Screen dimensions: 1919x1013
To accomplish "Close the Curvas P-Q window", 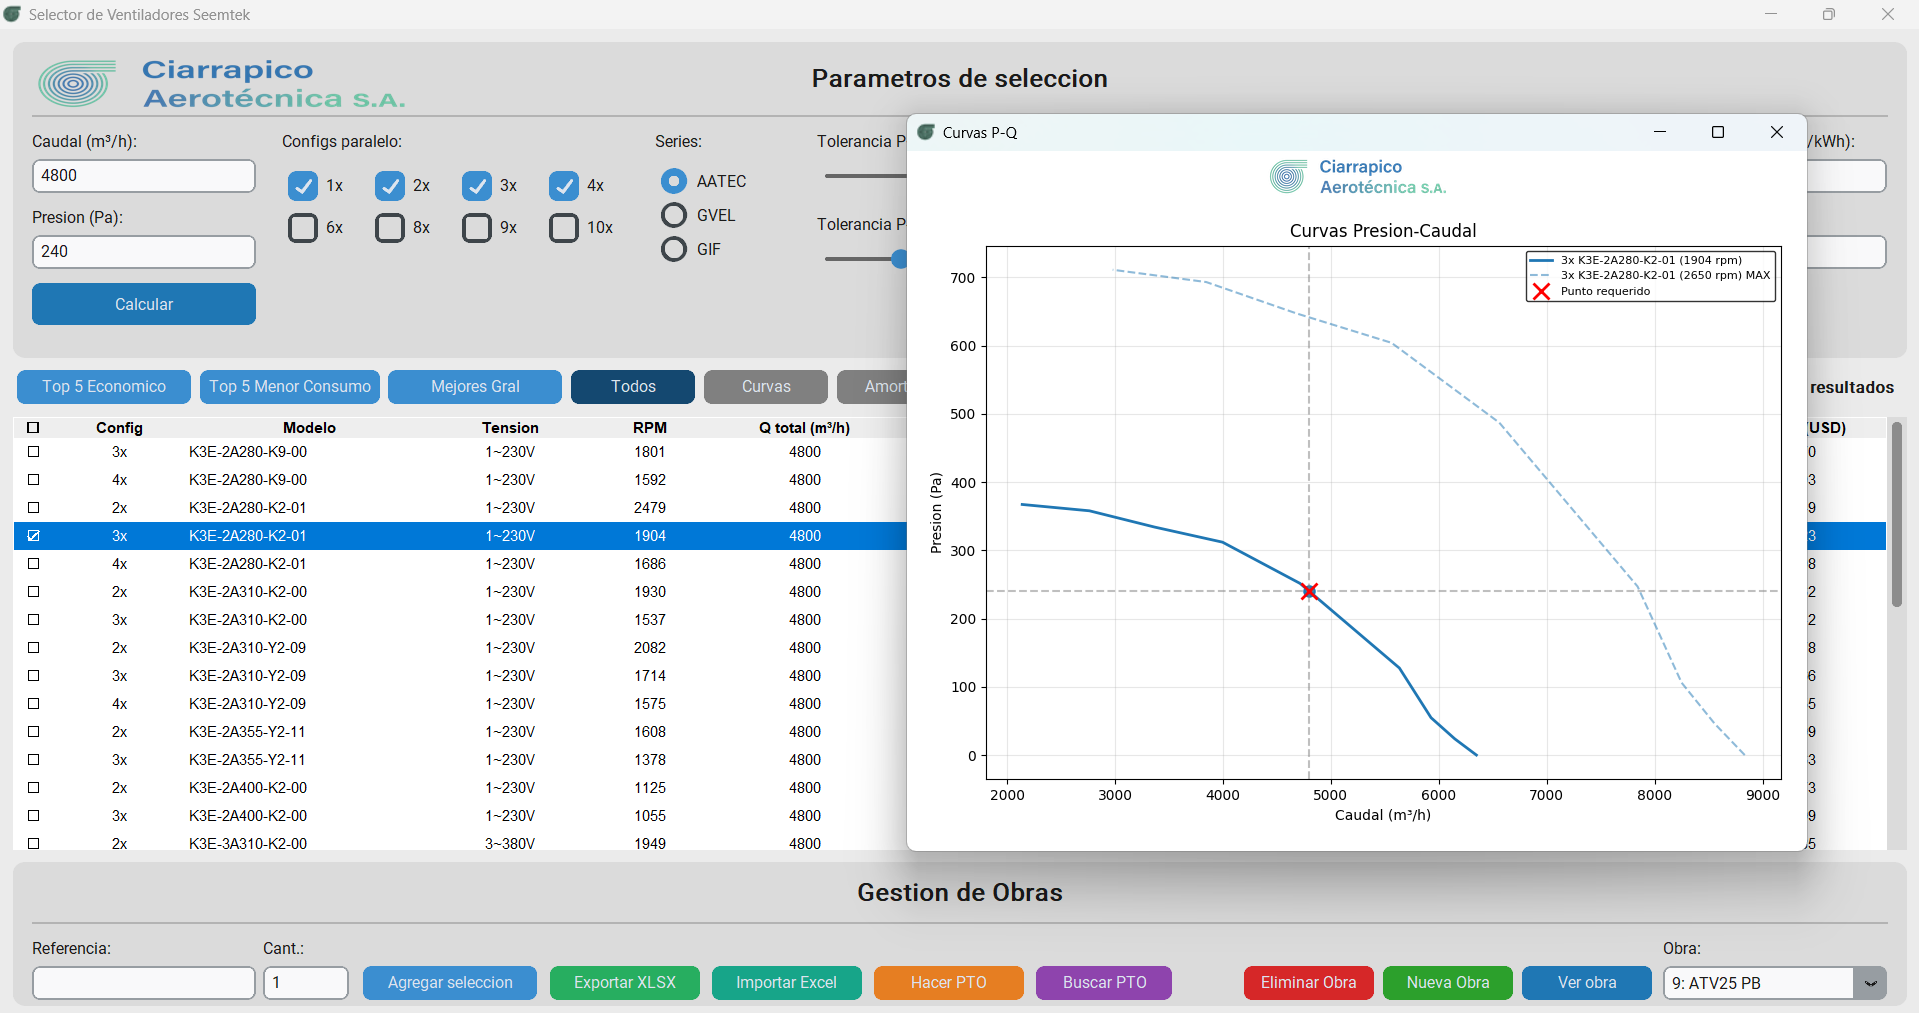I will pos(1777,132).
